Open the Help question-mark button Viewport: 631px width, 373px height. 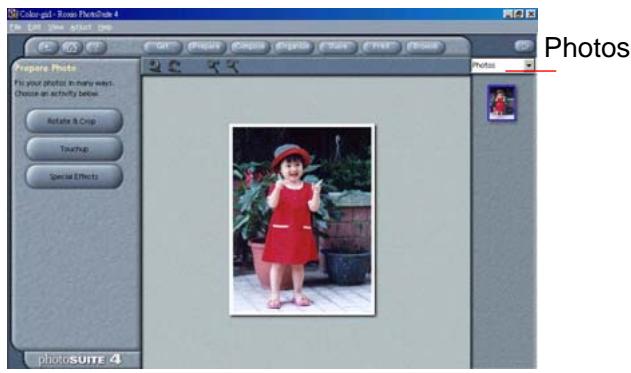pos(95,47)
